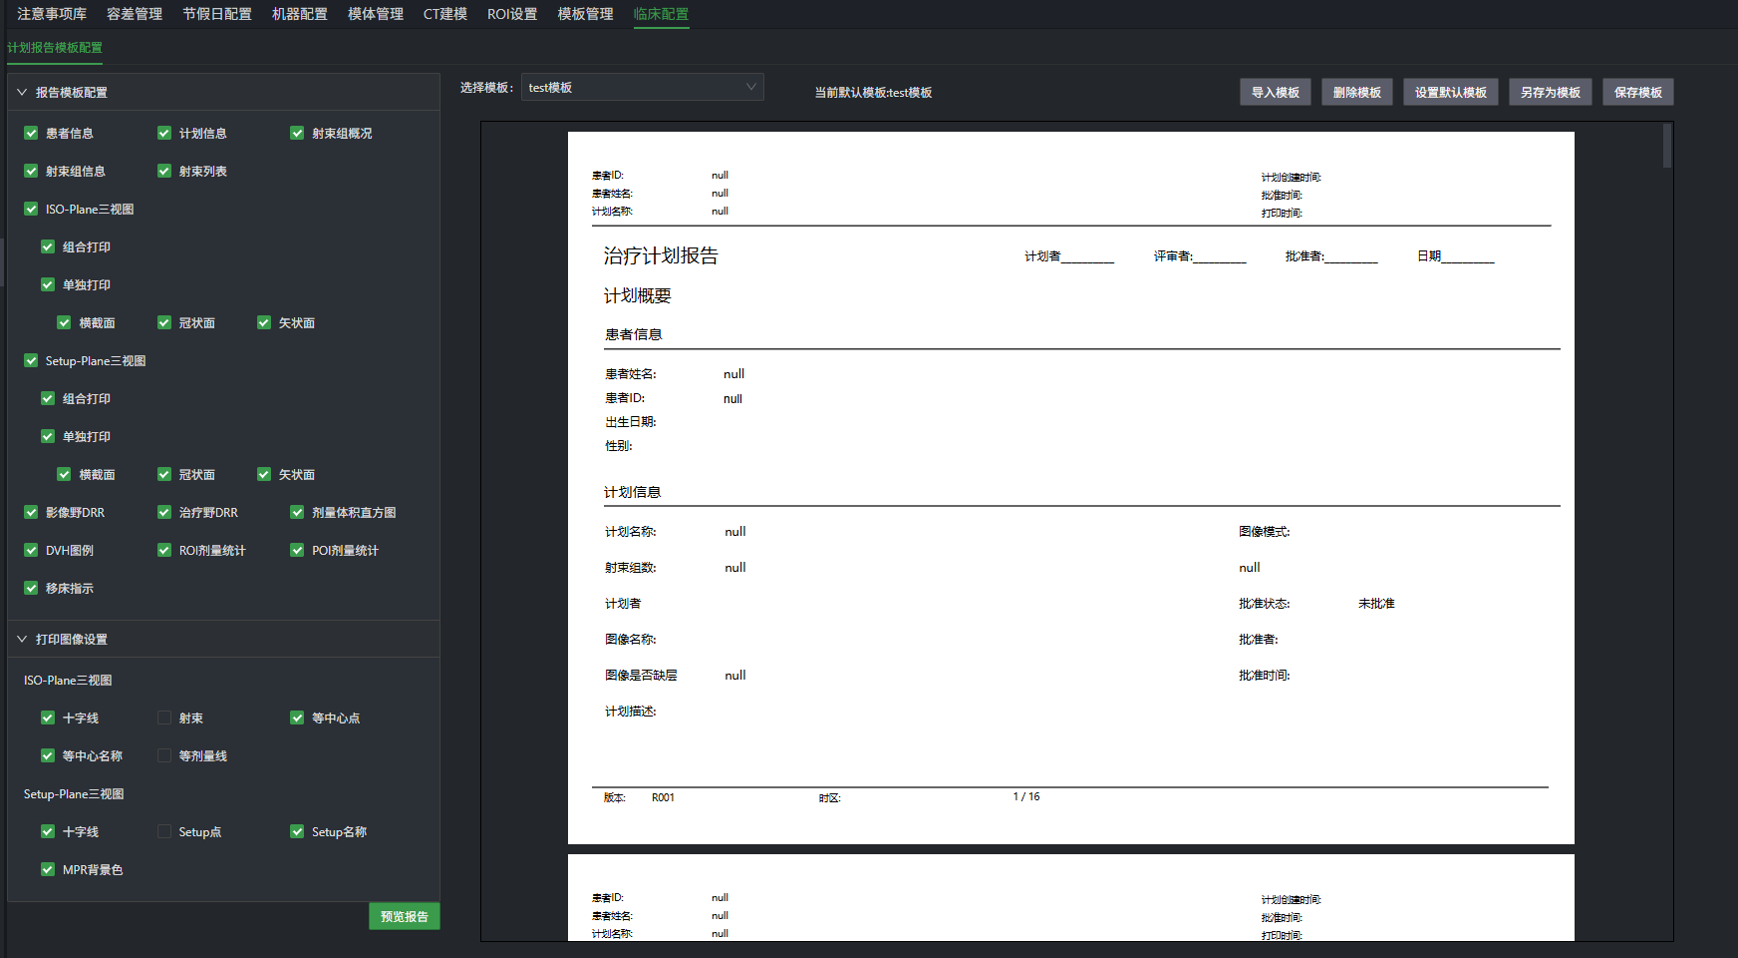Viewport: 1738px width, 958px height.
Task: Uncheck the 患者信息 checkbox
Action: tap(31, 133)
